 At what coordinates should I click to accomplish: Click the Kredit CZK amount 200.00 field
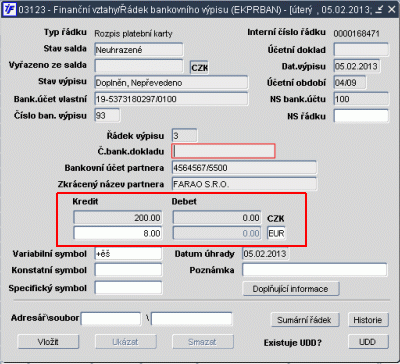[118, 218]
